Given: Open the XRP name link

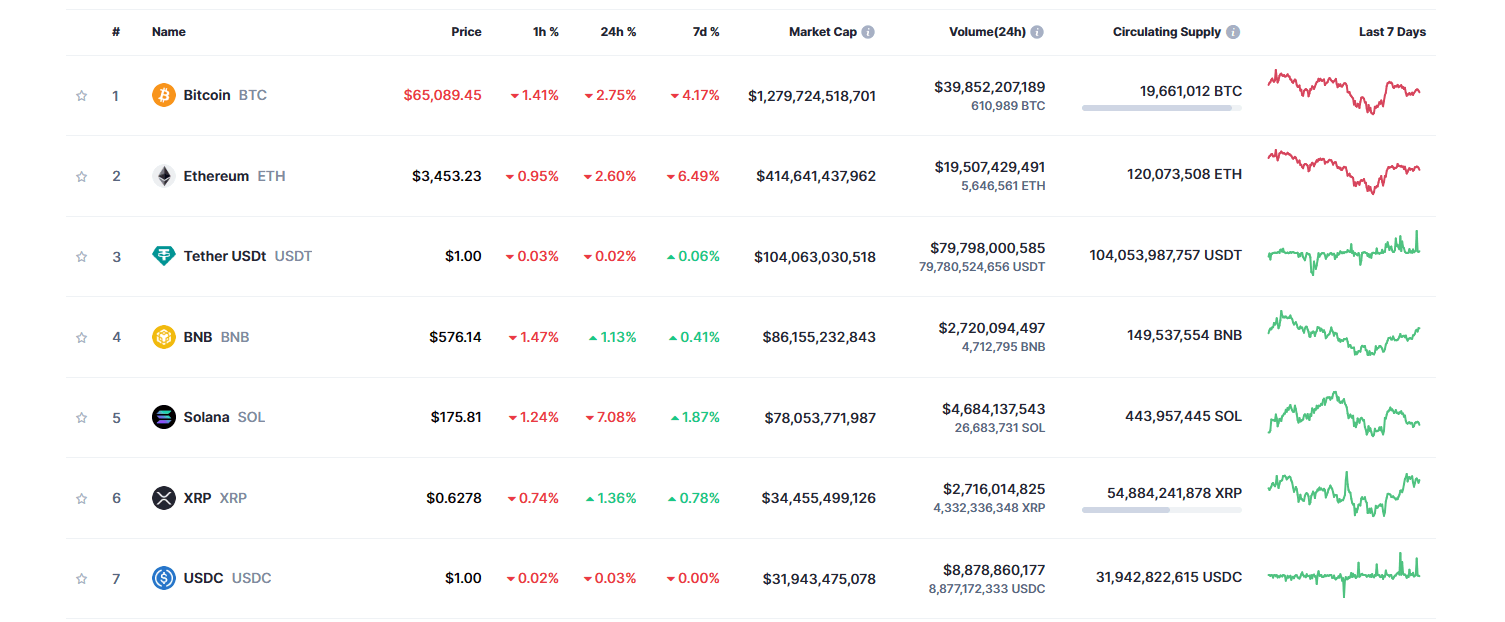Looking at the screenshot, I should pos(197,498).
